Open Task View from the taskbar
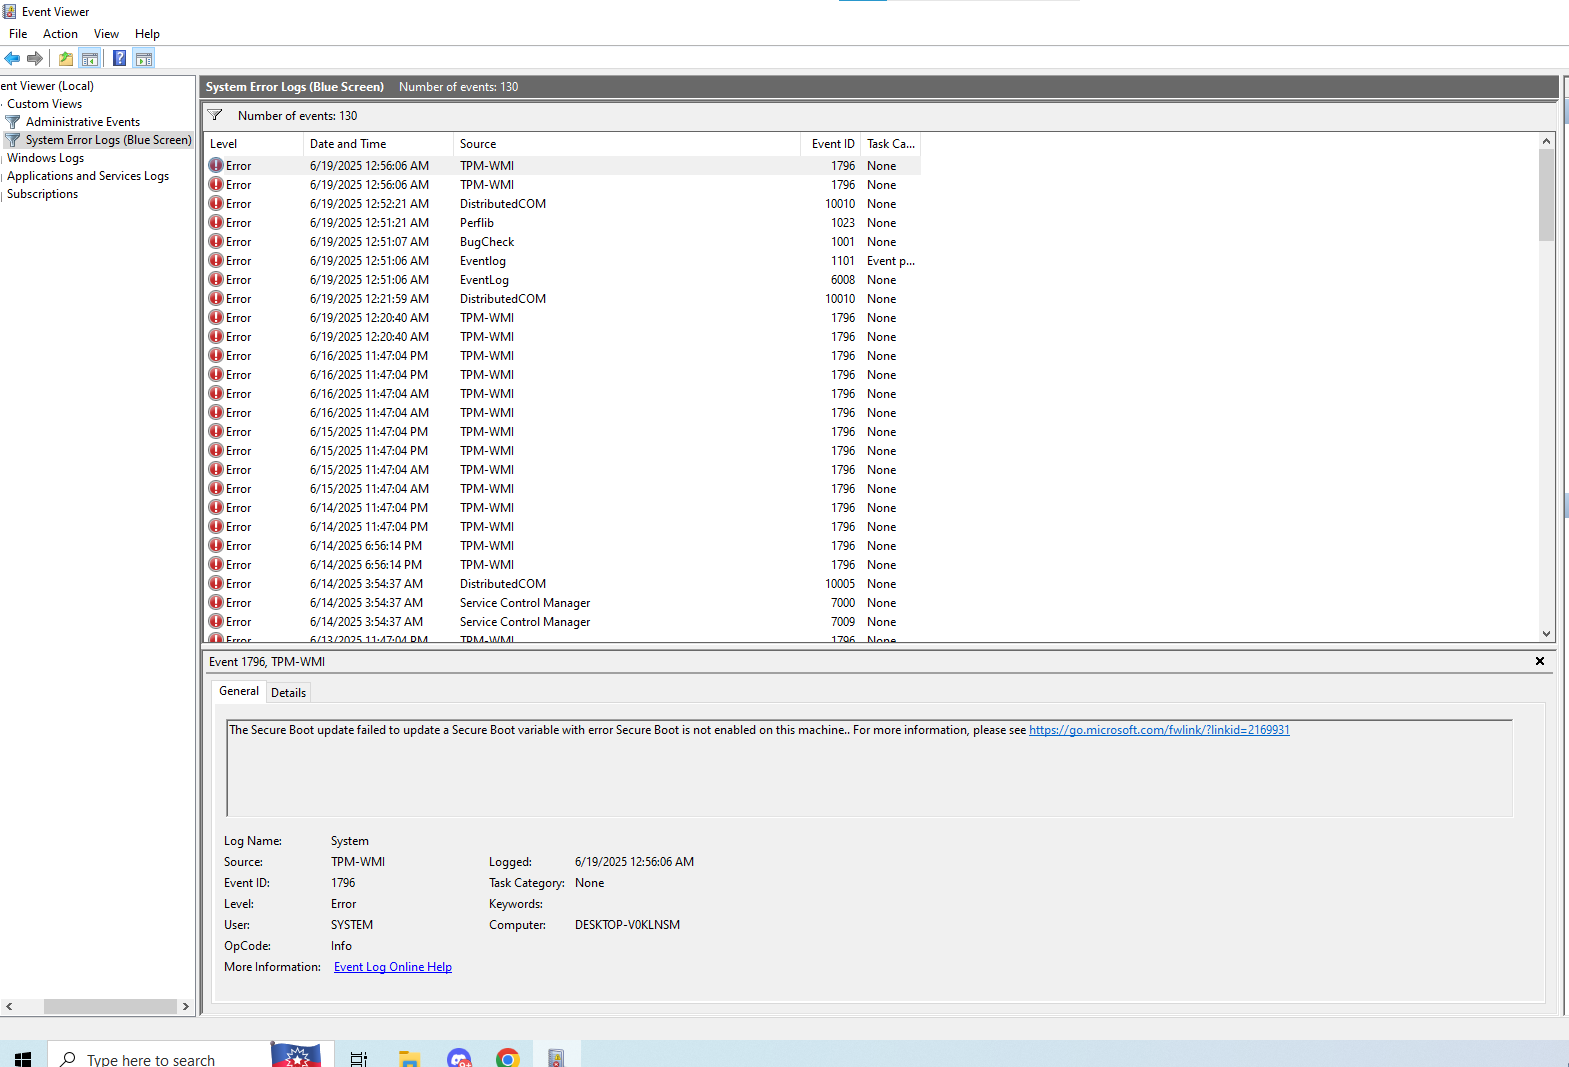 coord(359,1058)
